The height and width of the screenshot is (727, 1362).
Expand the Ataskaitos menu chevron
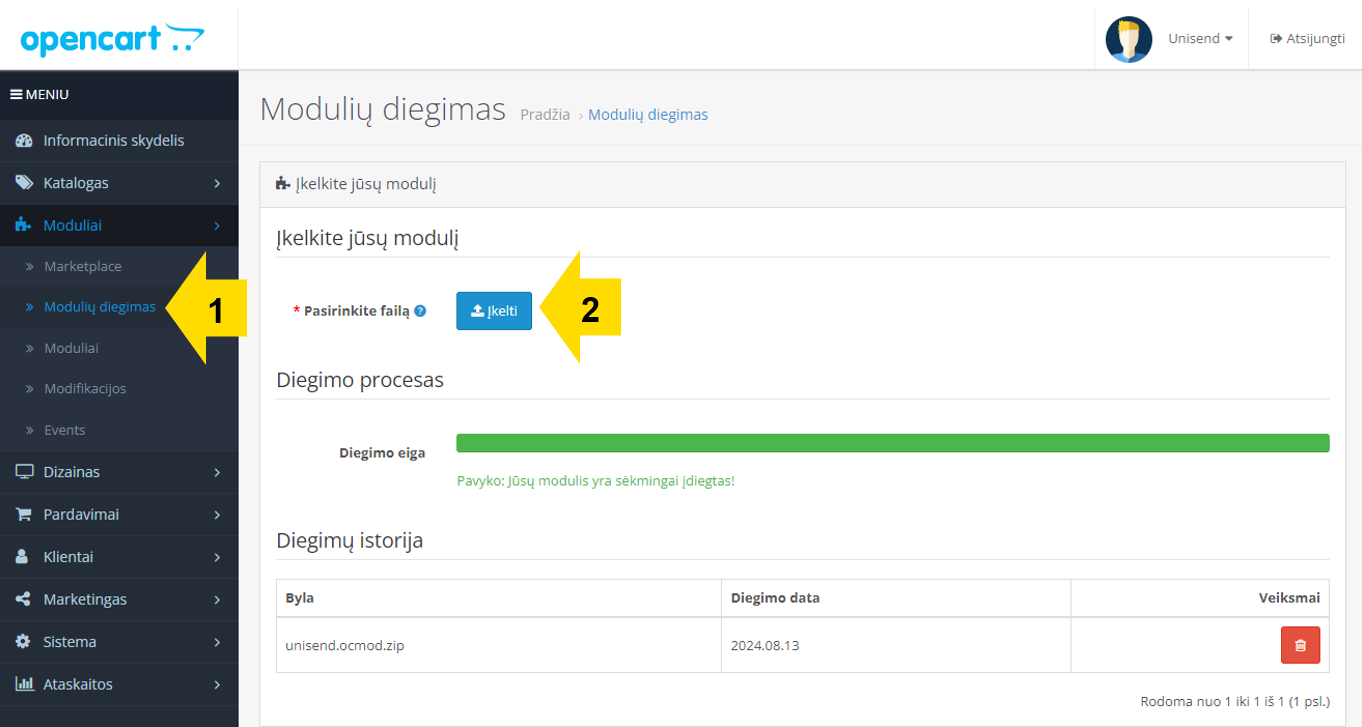coord(217,685)
